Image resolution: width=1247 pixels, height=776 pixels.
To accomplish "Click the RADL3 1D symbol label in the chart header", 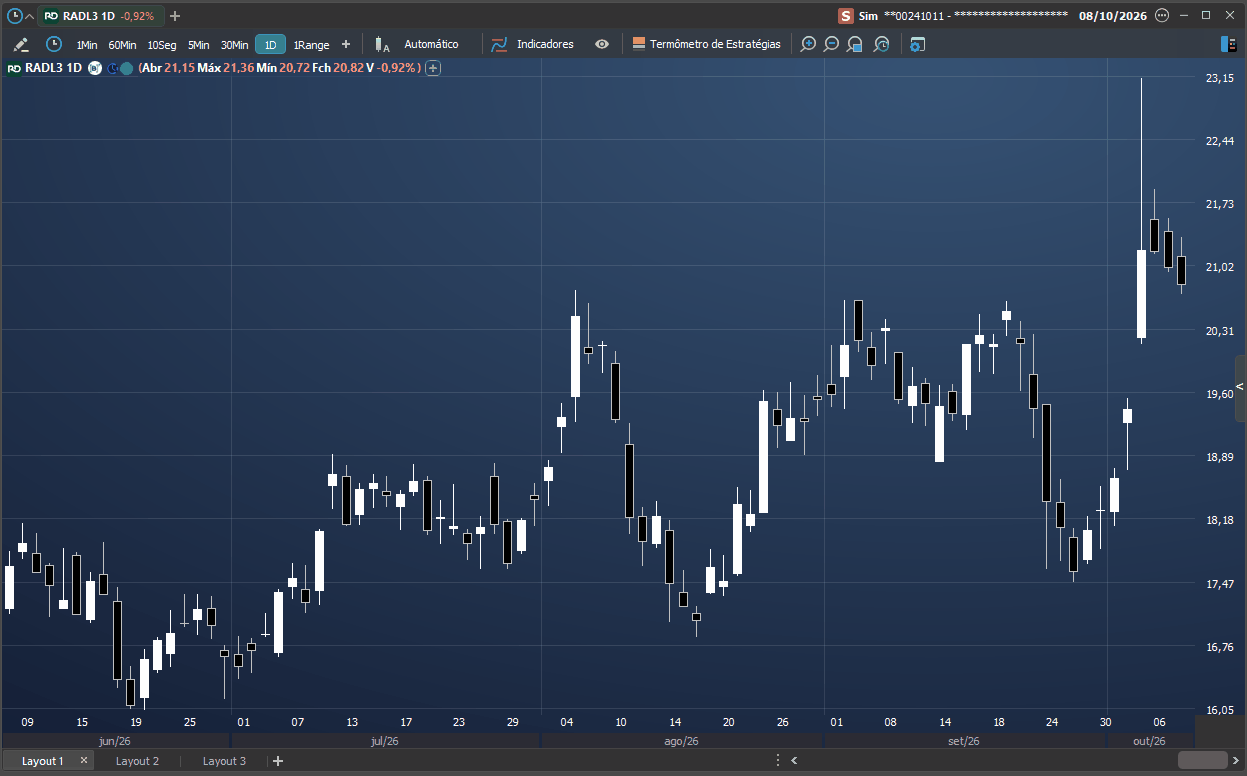I will (x=53, y=68).
